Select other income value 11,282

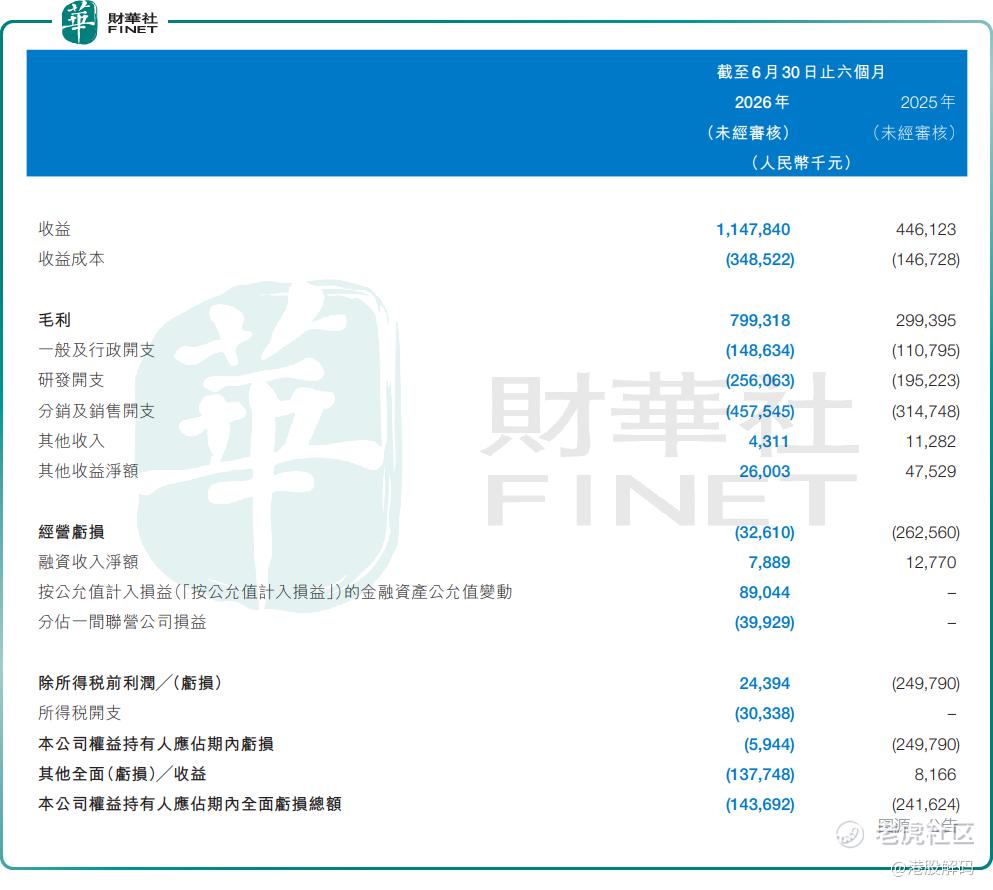coord(930,442)
